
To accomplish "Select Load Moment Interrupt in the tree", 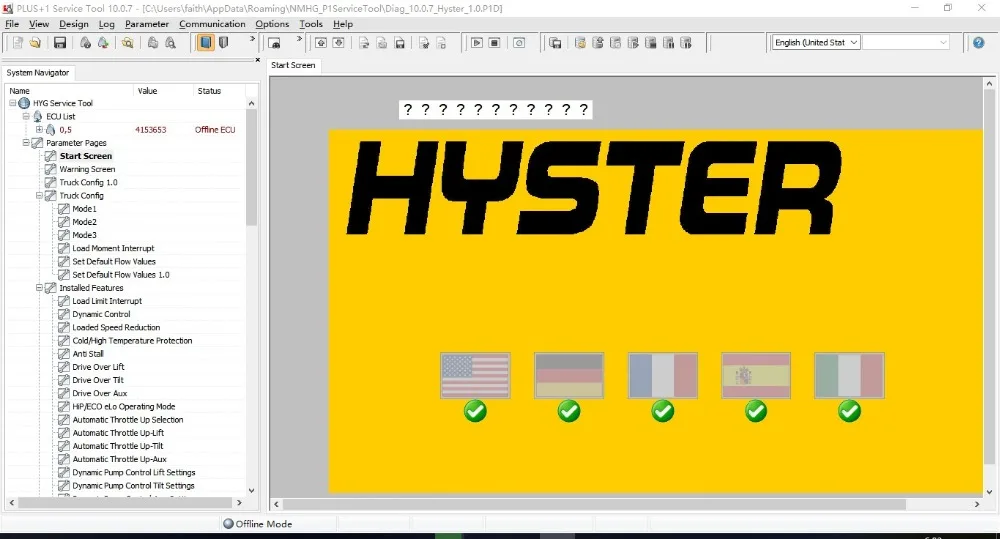I will tap(113, 248).
